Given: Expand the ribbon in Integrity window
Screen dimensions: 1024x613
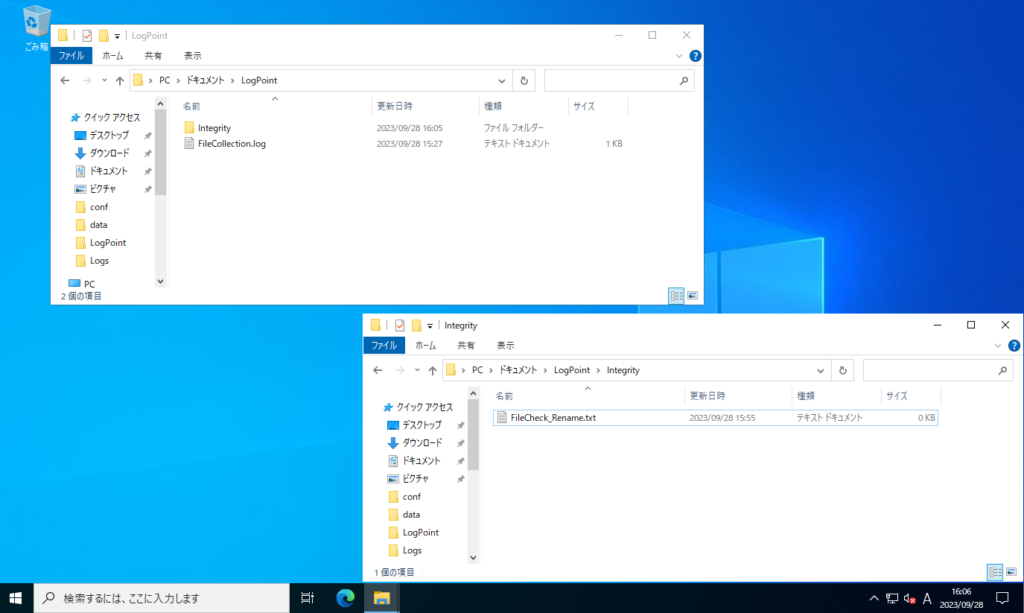Looking at the screenshot, I should (997, 346).
